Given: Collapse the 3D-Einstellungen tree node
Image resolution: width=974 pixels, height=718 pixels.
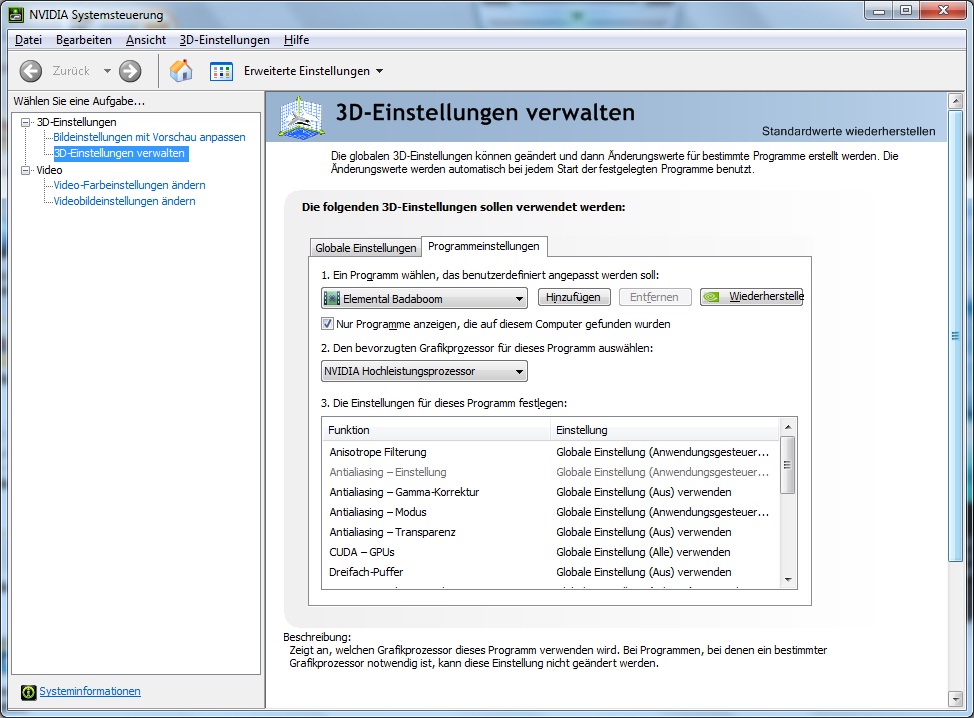Looking at the screenshot, I should coord(25,122).
